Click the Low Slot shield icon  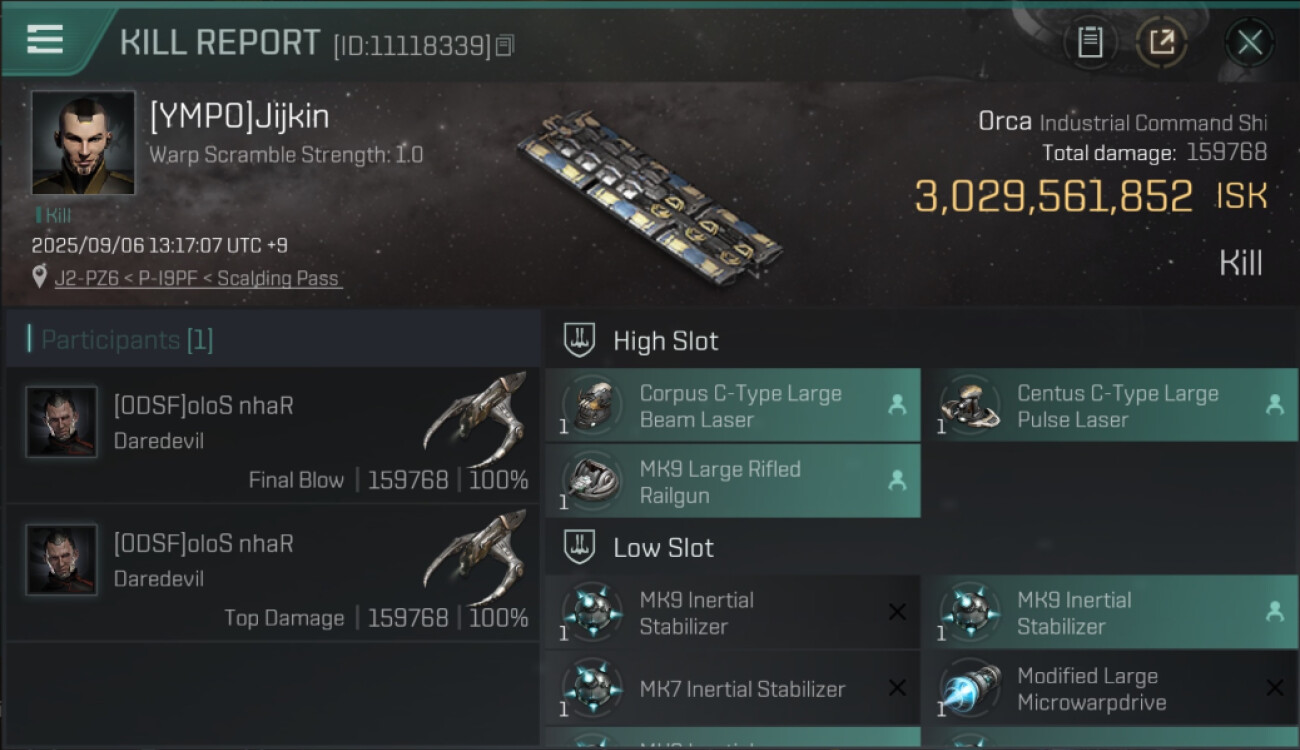click(x=580, y=547)
